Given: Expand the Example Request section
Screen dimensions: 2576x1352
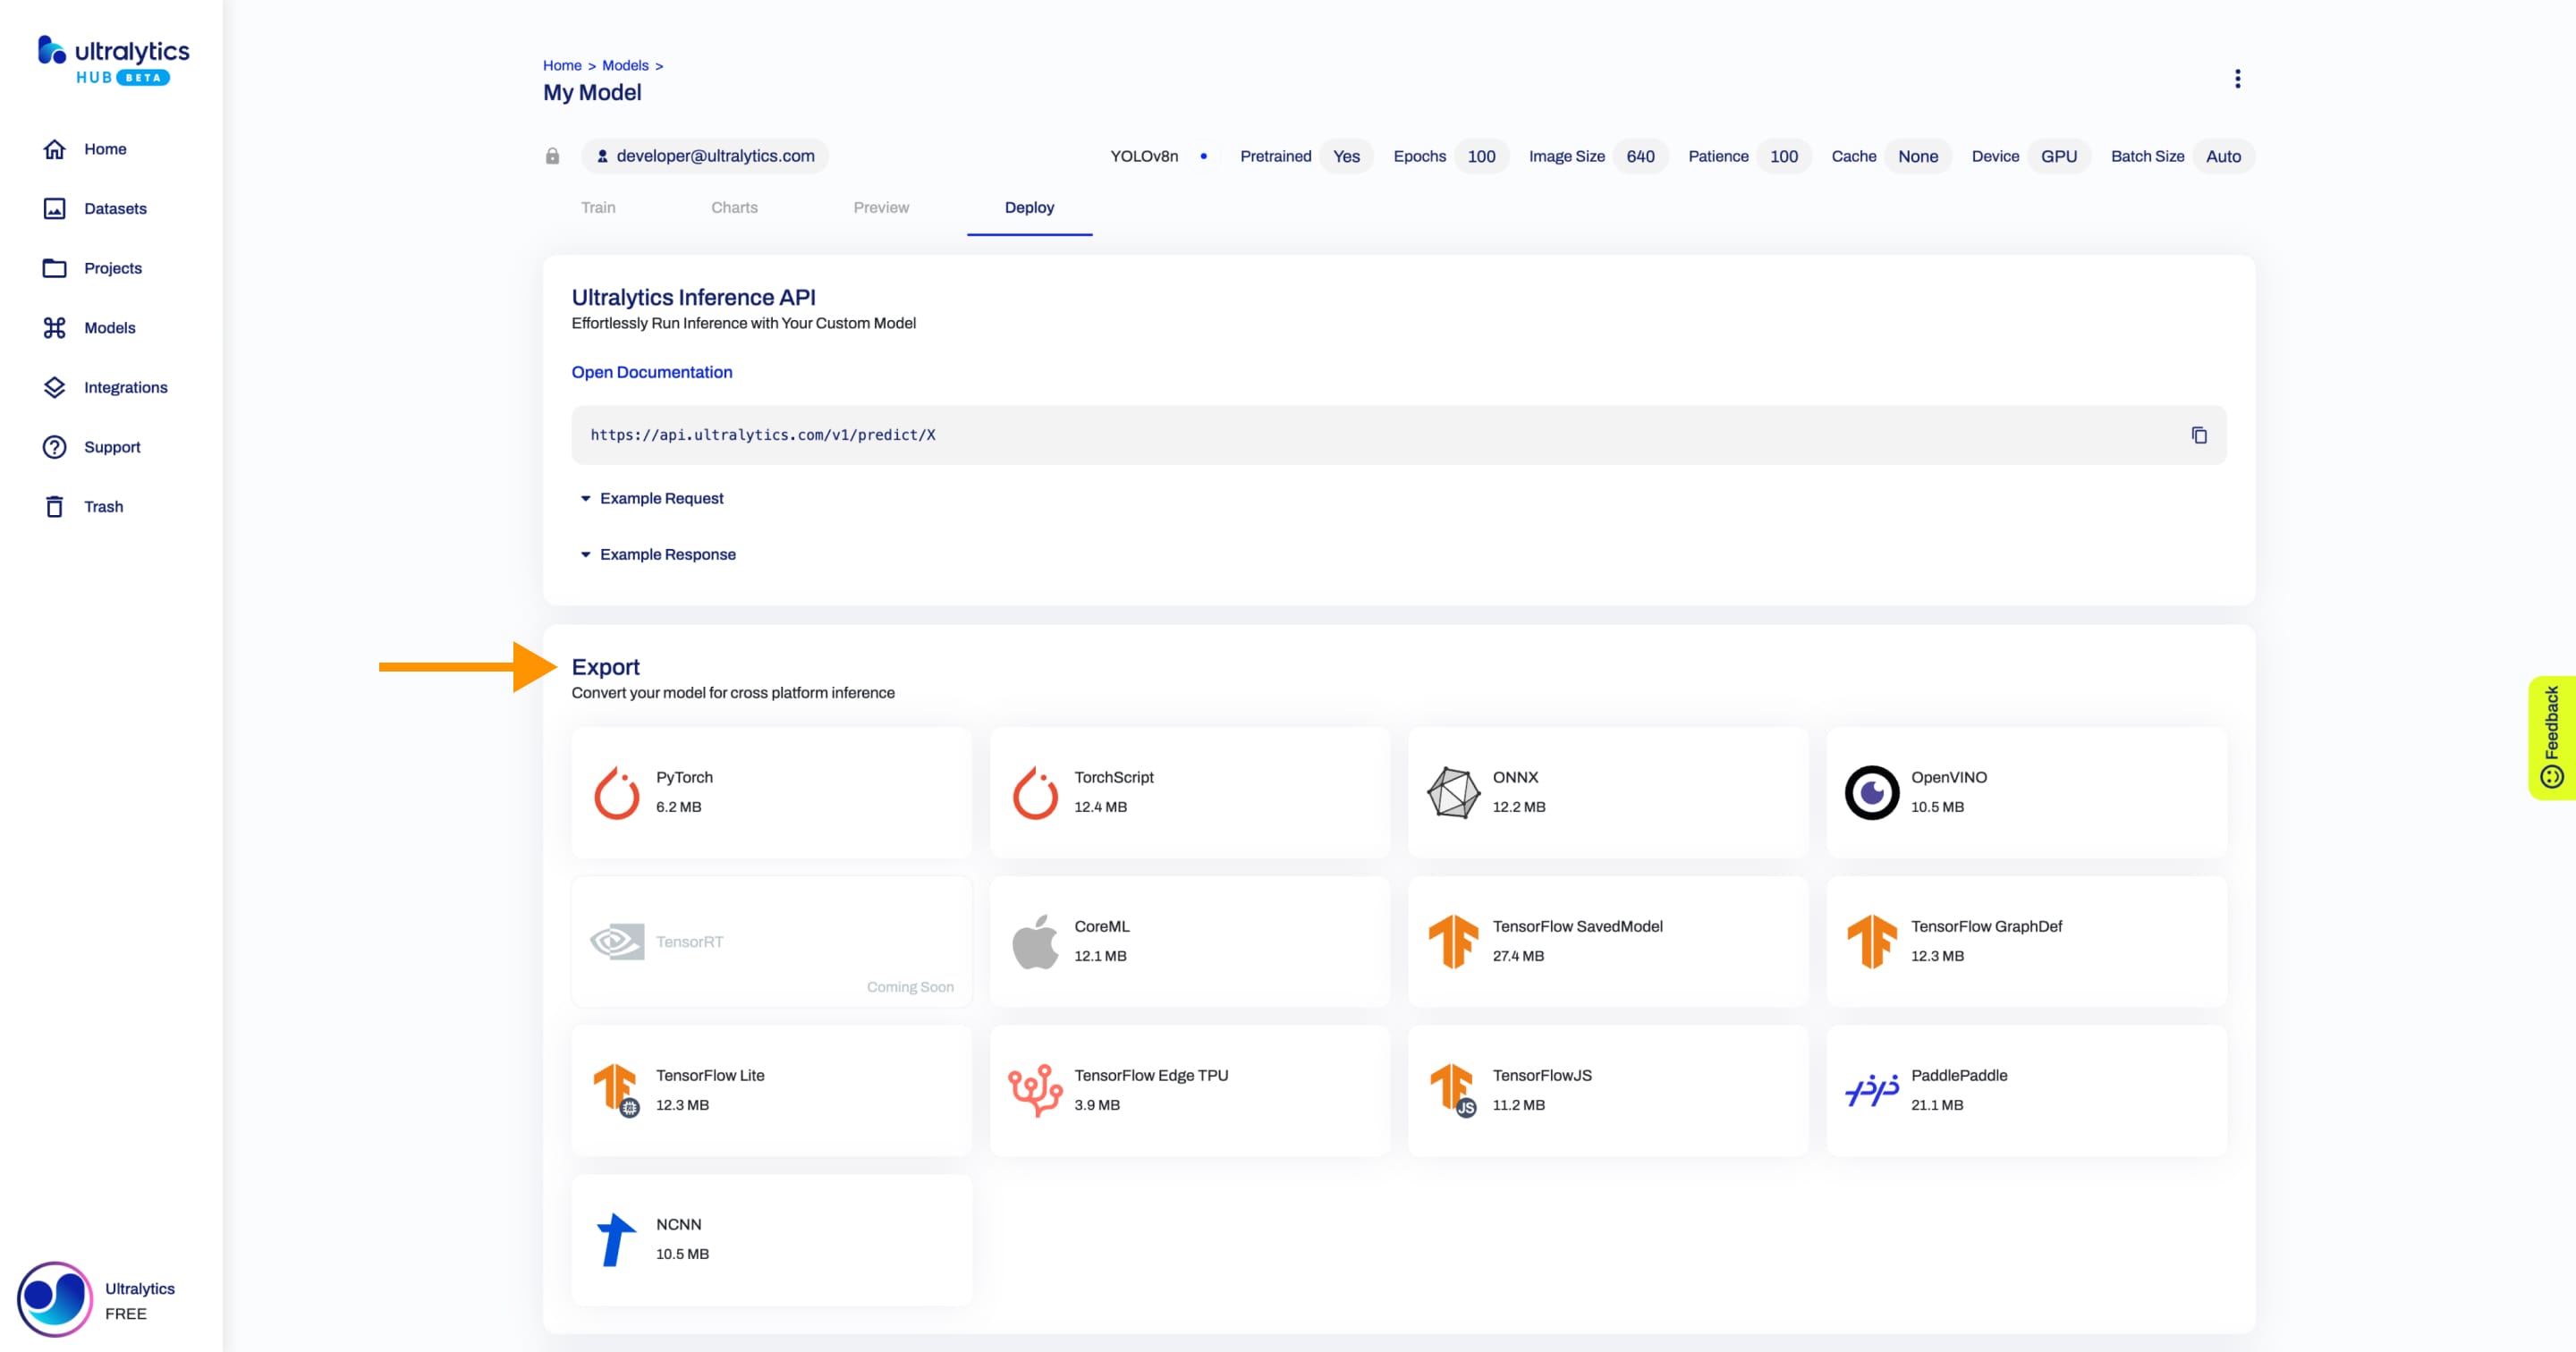Looking at the screenshot, I should 653,497.
